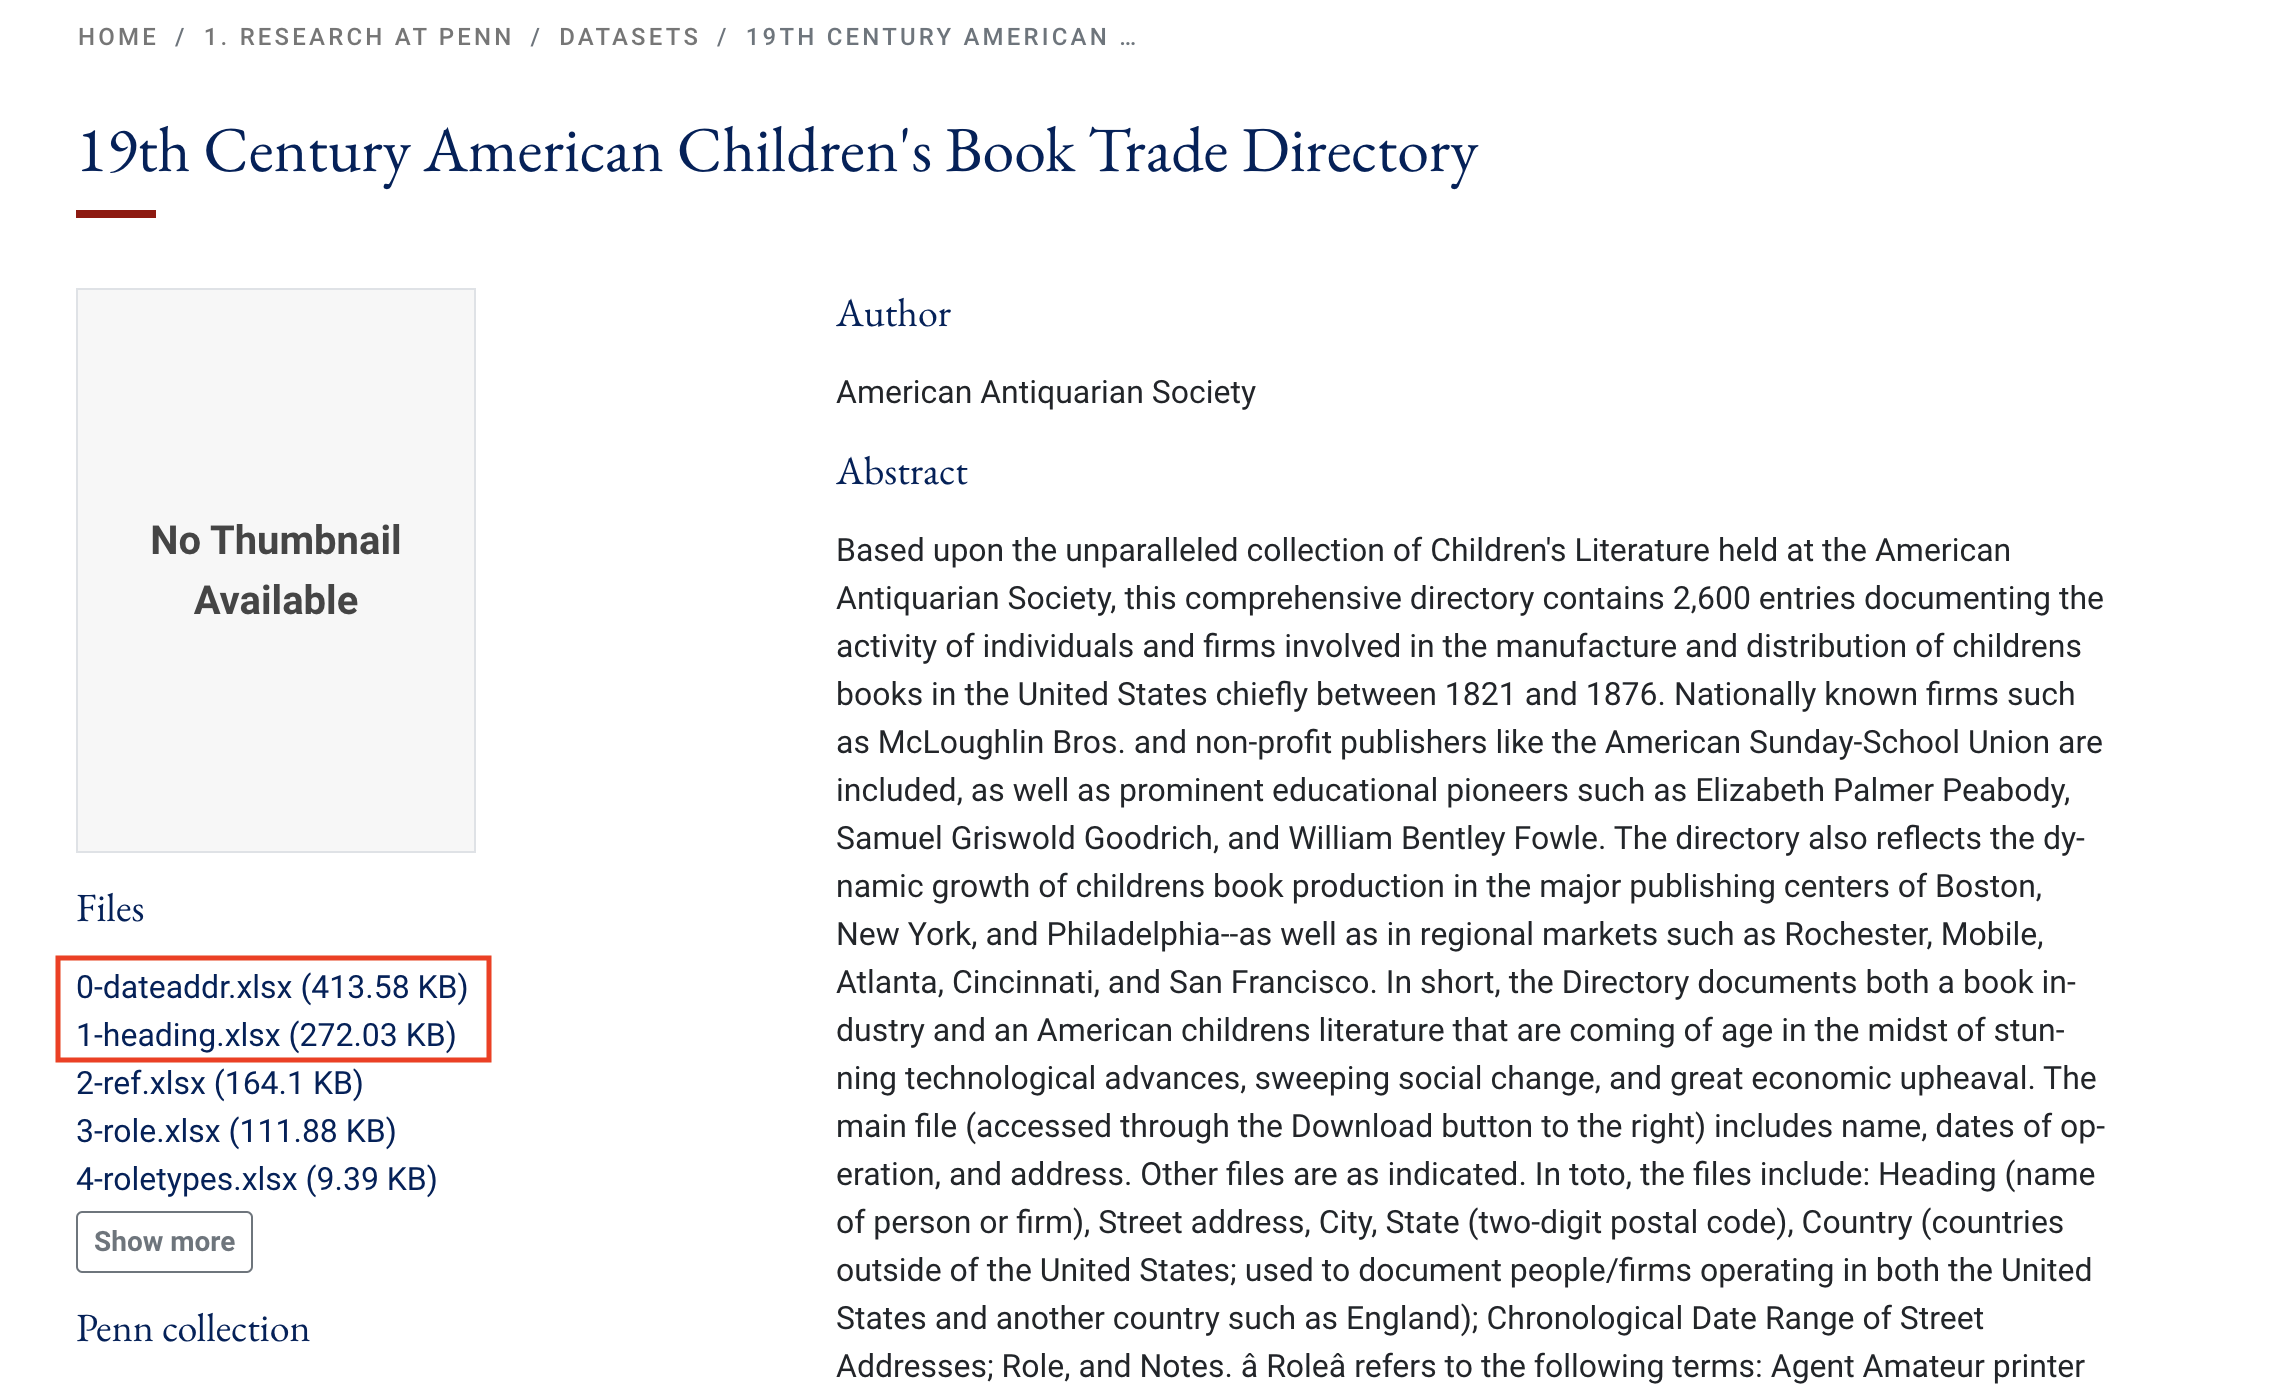Click the Penn collection heading

point(193,1329)
